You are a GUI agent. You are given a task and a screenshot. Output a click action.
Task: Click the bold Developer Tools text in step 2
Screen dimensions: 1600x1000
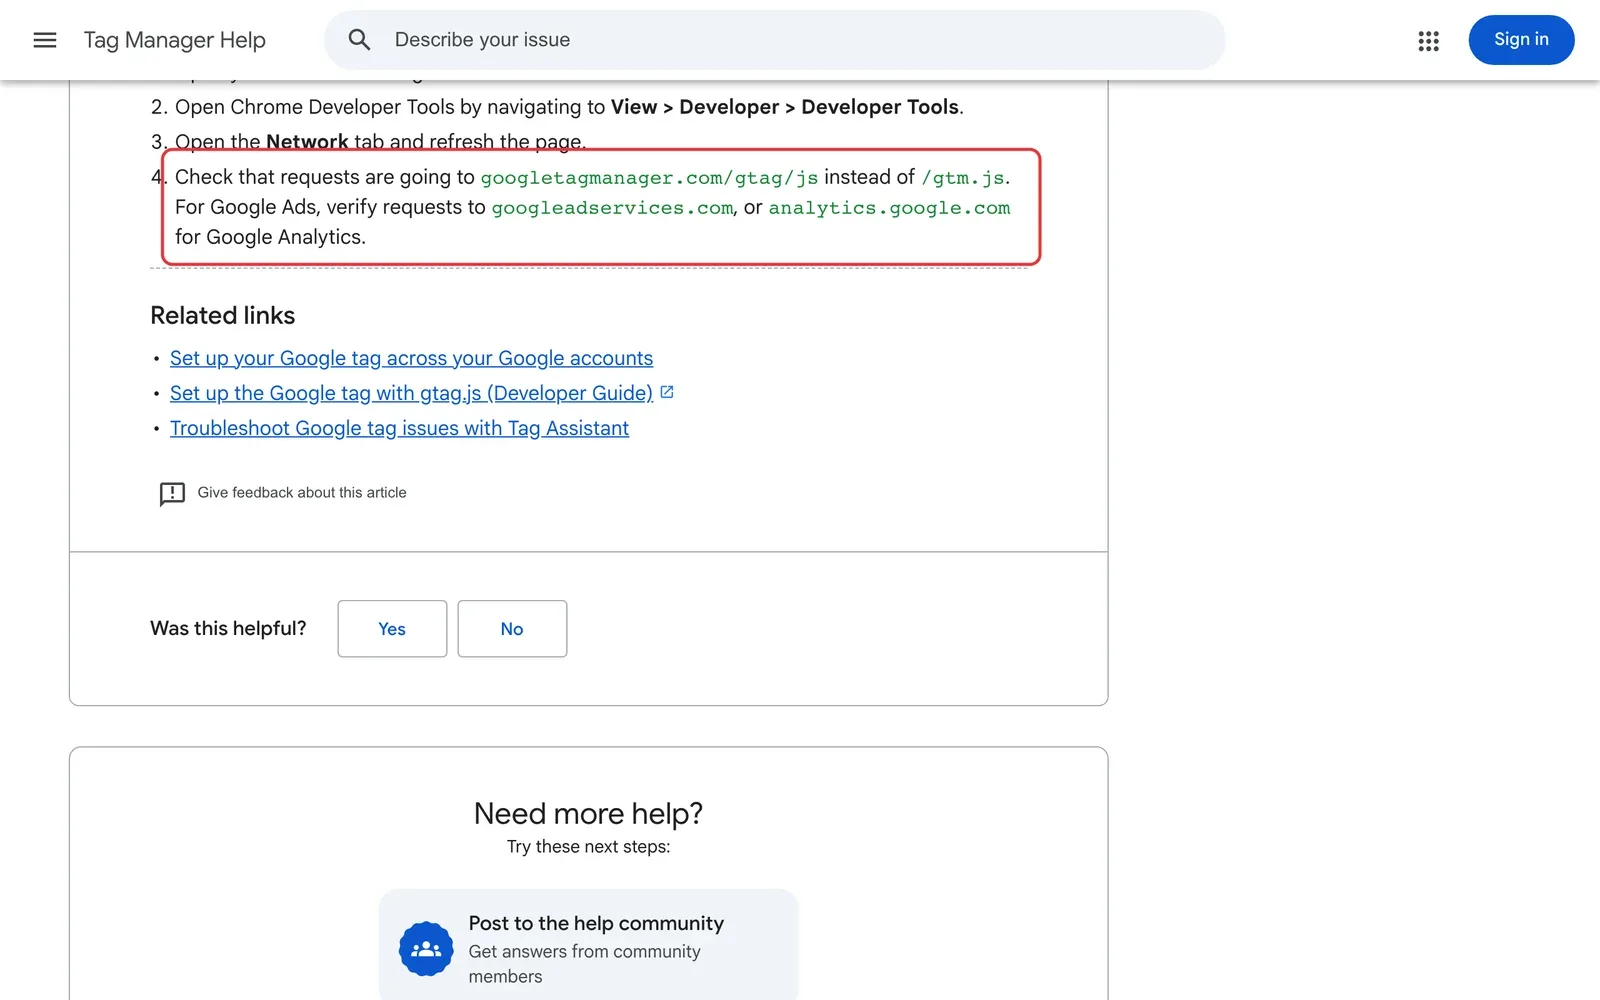tap(880, 107)
